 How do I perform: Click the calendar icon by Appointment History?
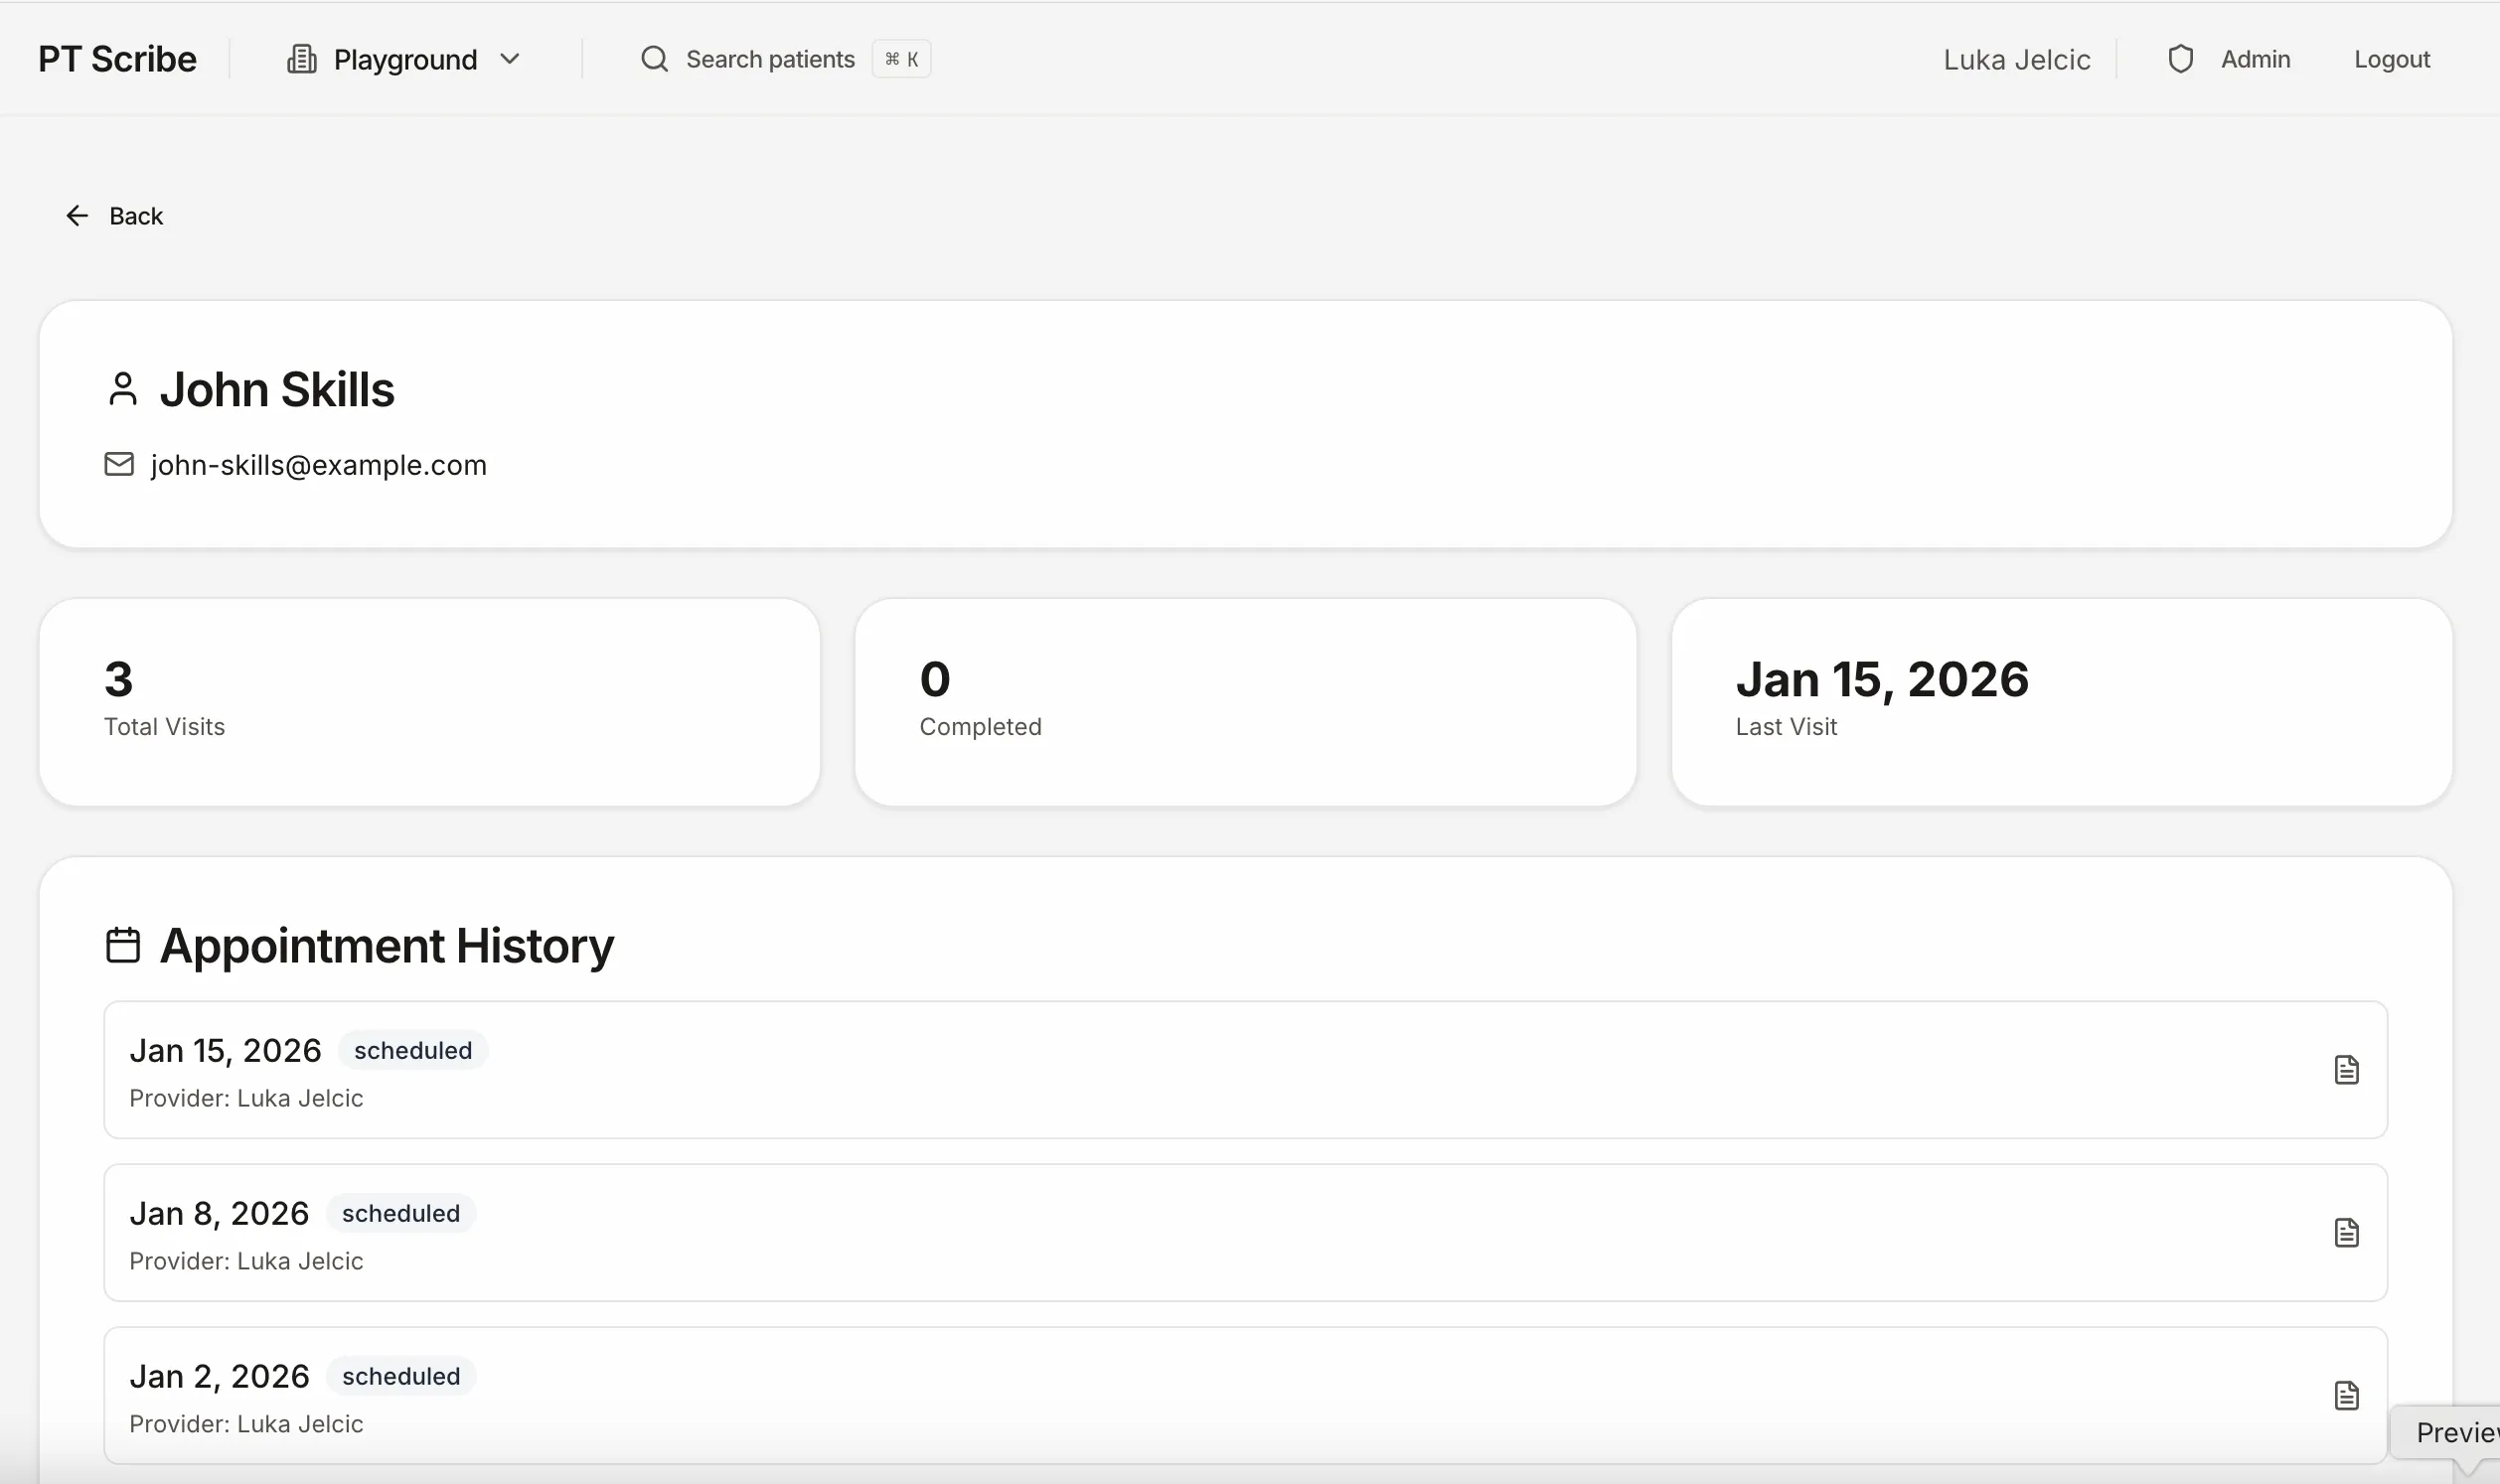pos(122,945)
